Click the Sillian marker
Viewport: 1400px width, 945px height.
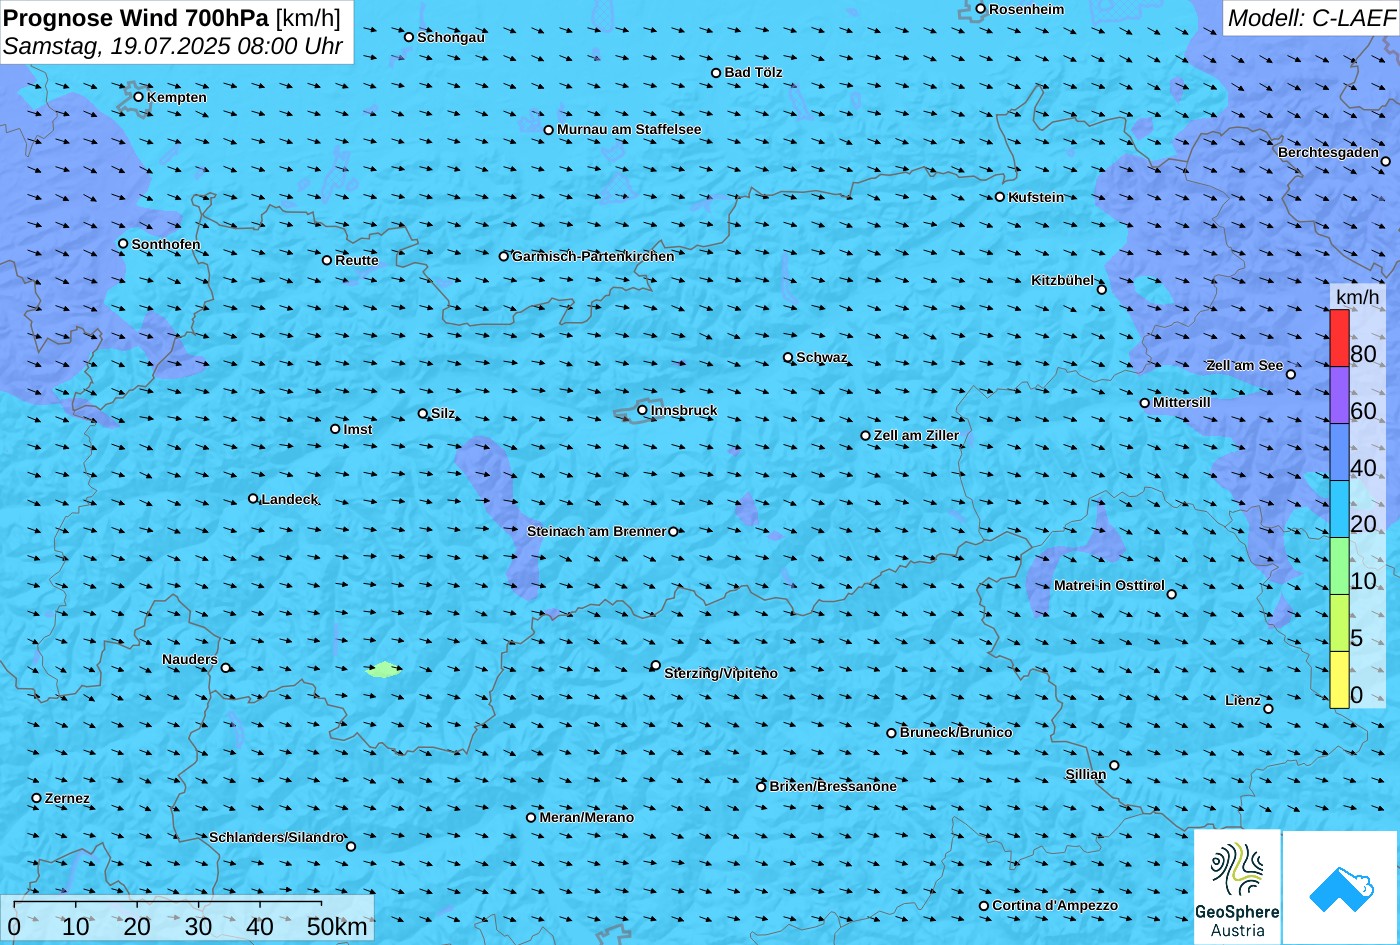(1114, 766)
